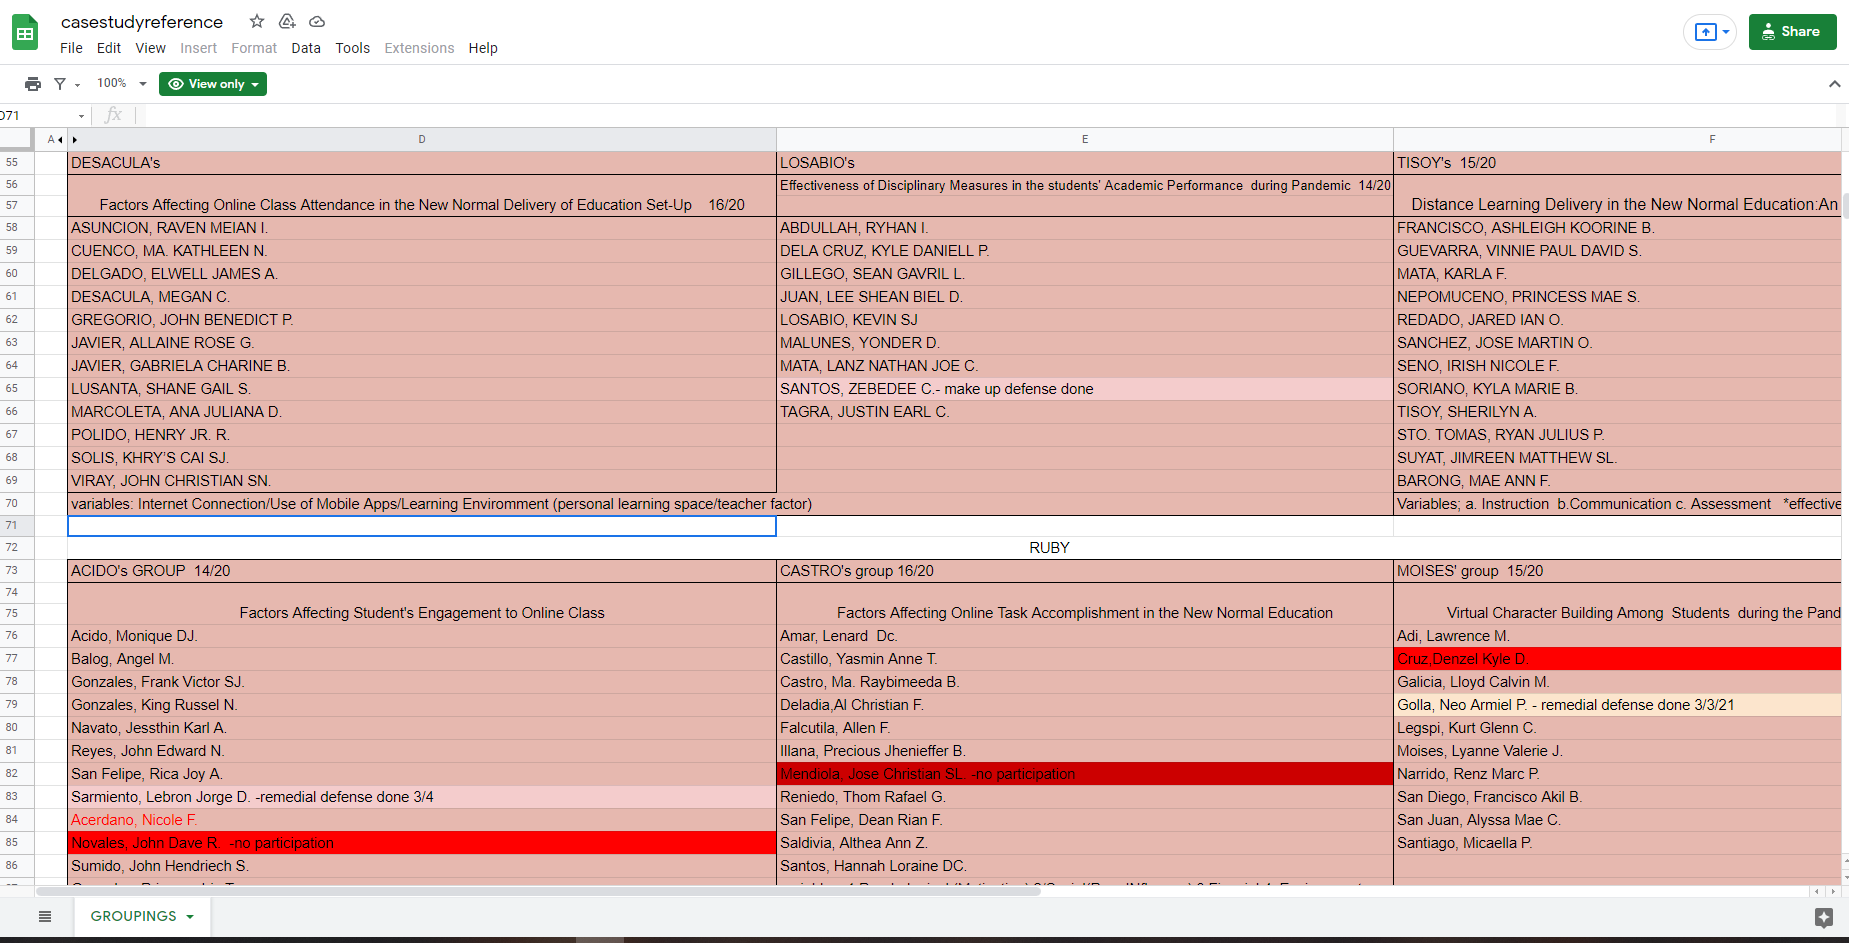Click cell FRANCISCO, ASHLEIGH KOORINE B.

pos(1617,228)
